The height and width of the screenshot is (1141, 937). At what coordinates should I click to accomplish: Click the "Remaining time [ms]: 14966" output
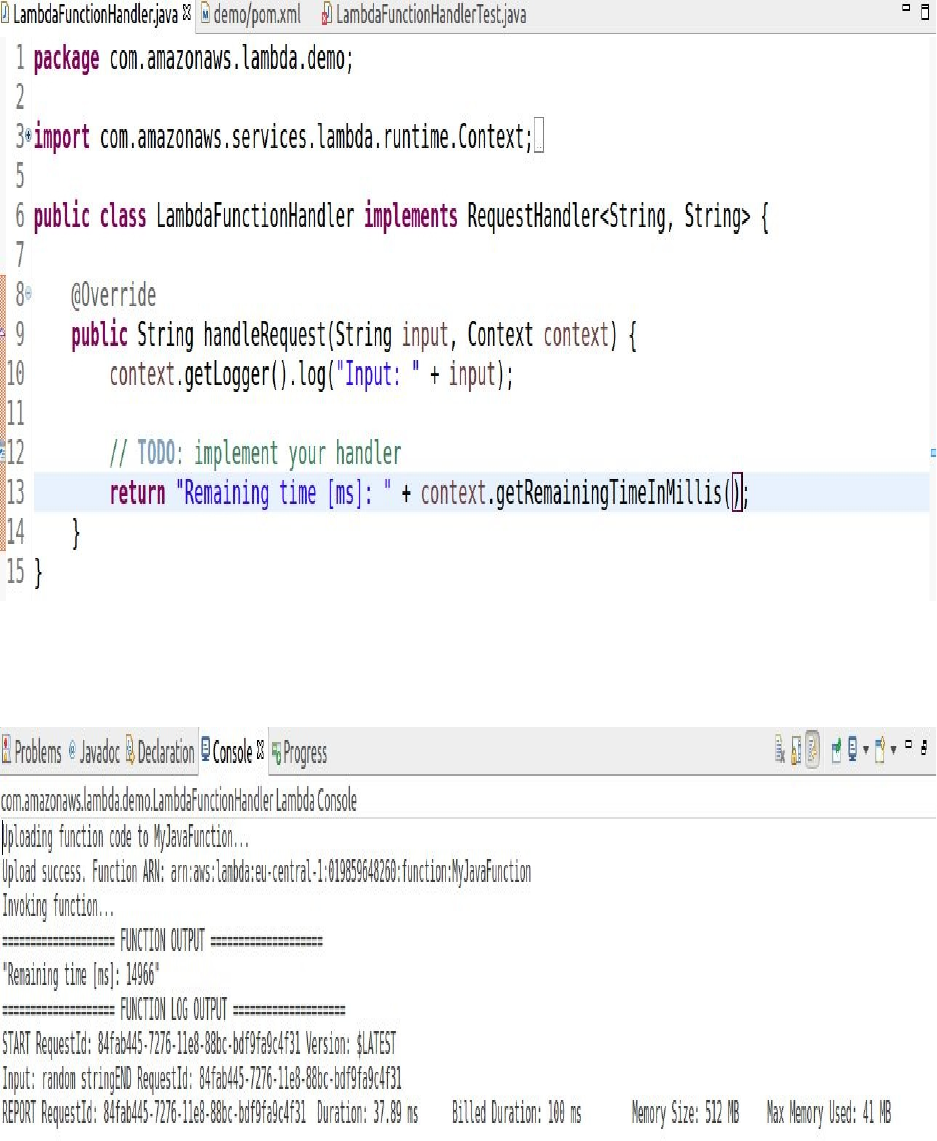81,974
